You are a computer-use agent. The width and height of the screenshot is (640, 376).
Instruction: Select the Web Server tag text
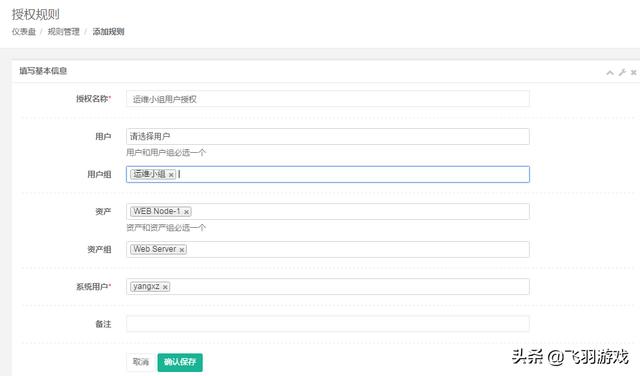pyautogui.click(x=155, y=249)
